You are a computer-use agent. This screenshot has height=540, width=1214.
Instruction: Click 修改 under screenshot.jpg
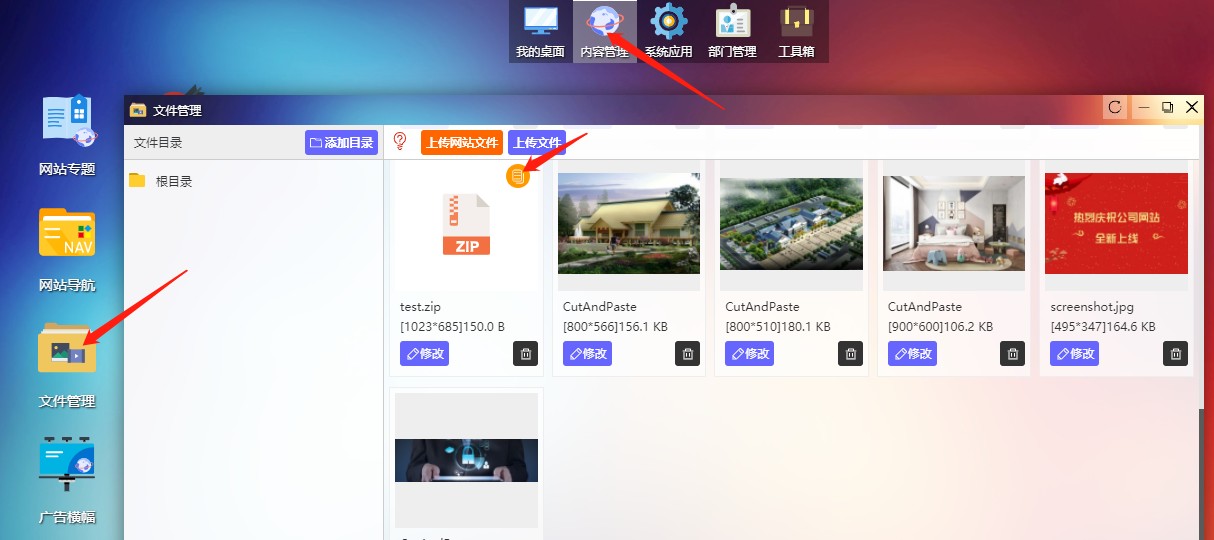(x=1075, y=353)
